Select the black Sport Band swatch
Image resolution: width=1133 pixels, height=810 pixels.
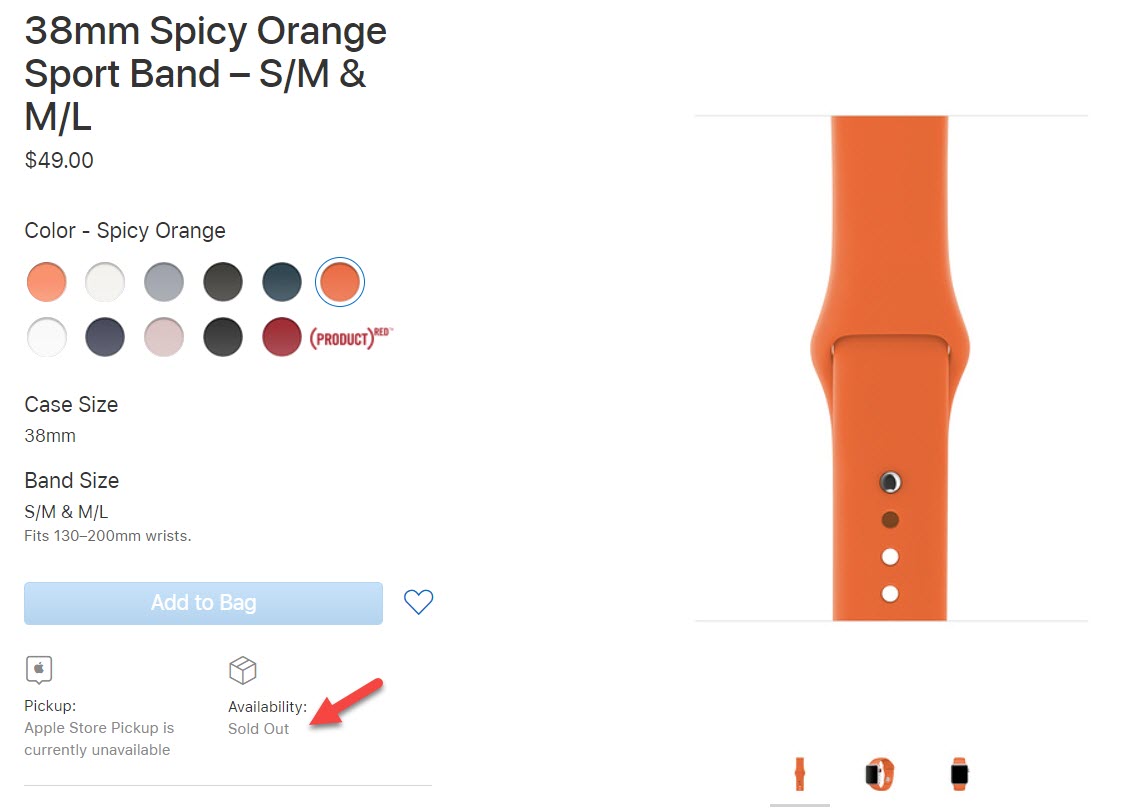[222, 337]
